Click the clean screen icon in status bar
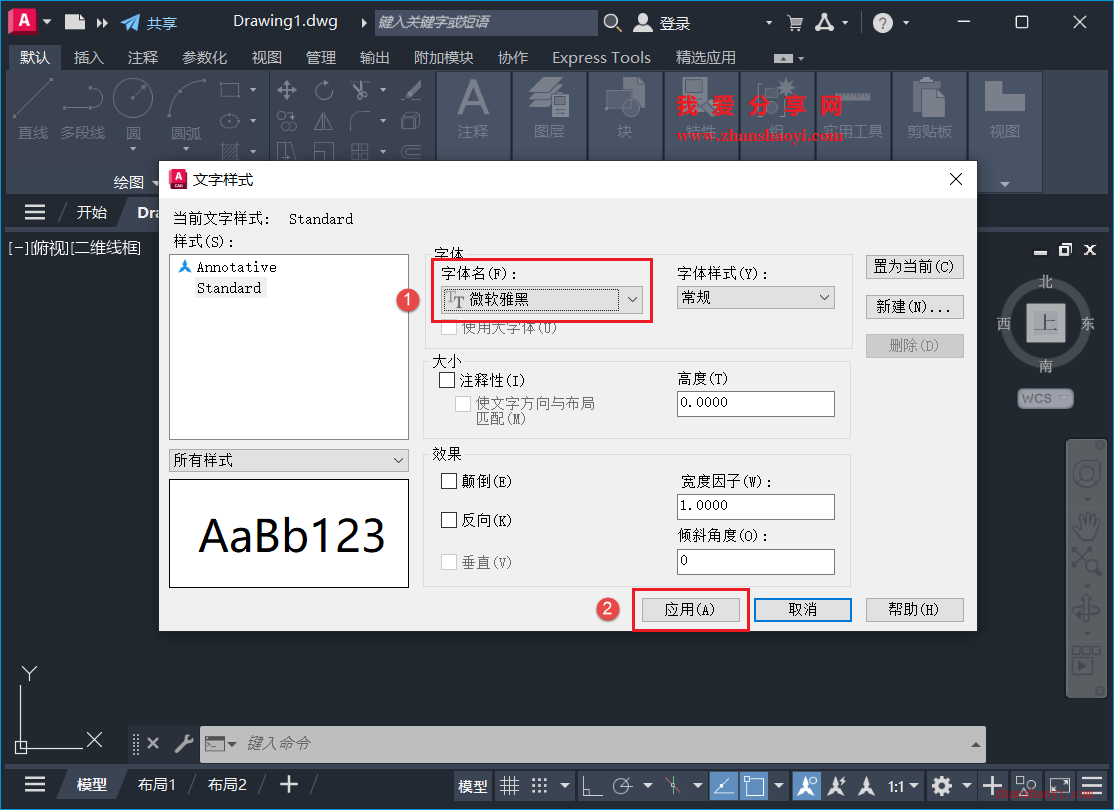This screenshot has width=1114, height=810. coord(1060,786)
